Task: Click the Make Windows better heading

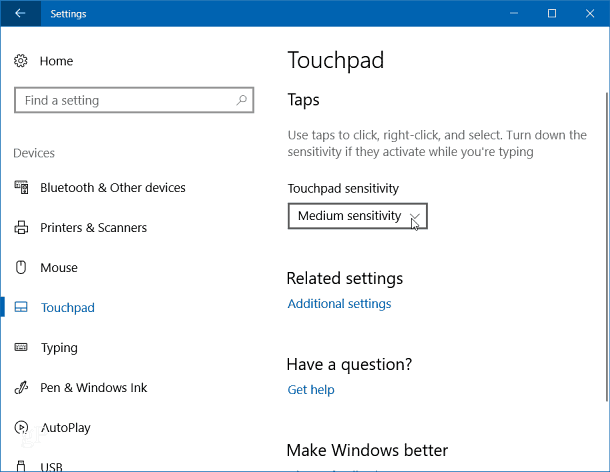Action: [x=367, y=450]
